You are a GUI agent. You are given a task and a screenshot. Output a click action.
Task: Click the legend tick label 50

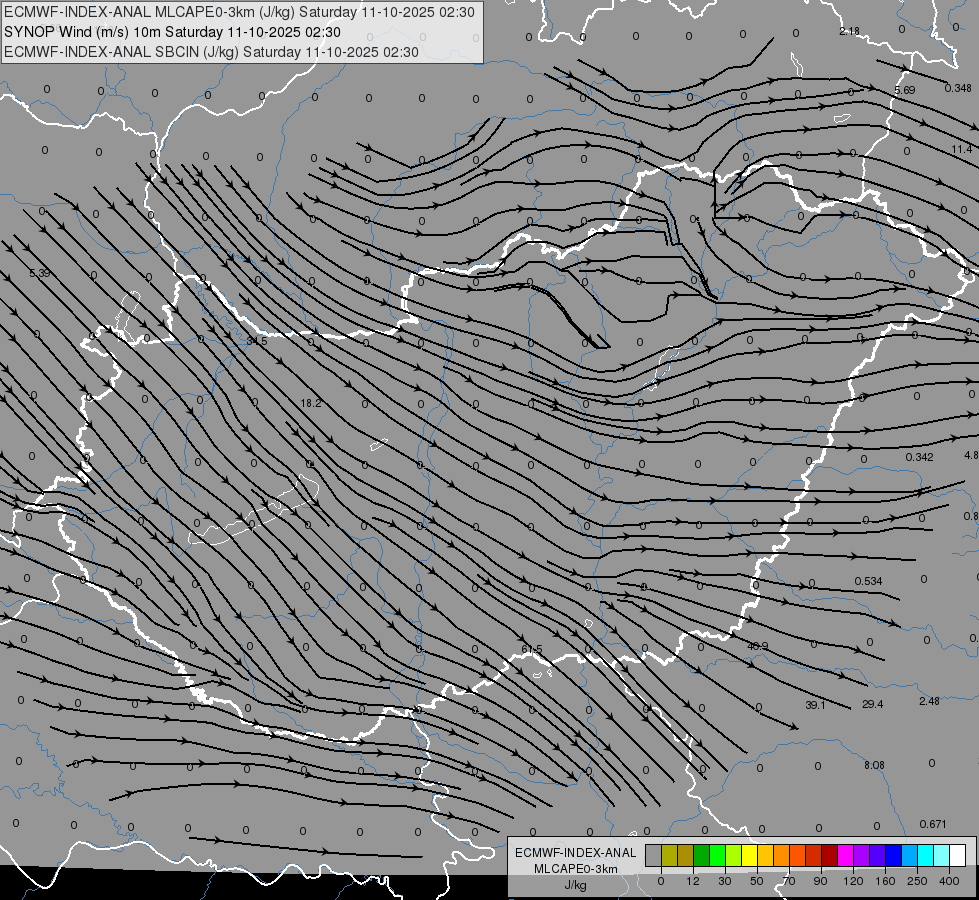tap(757, 881)
